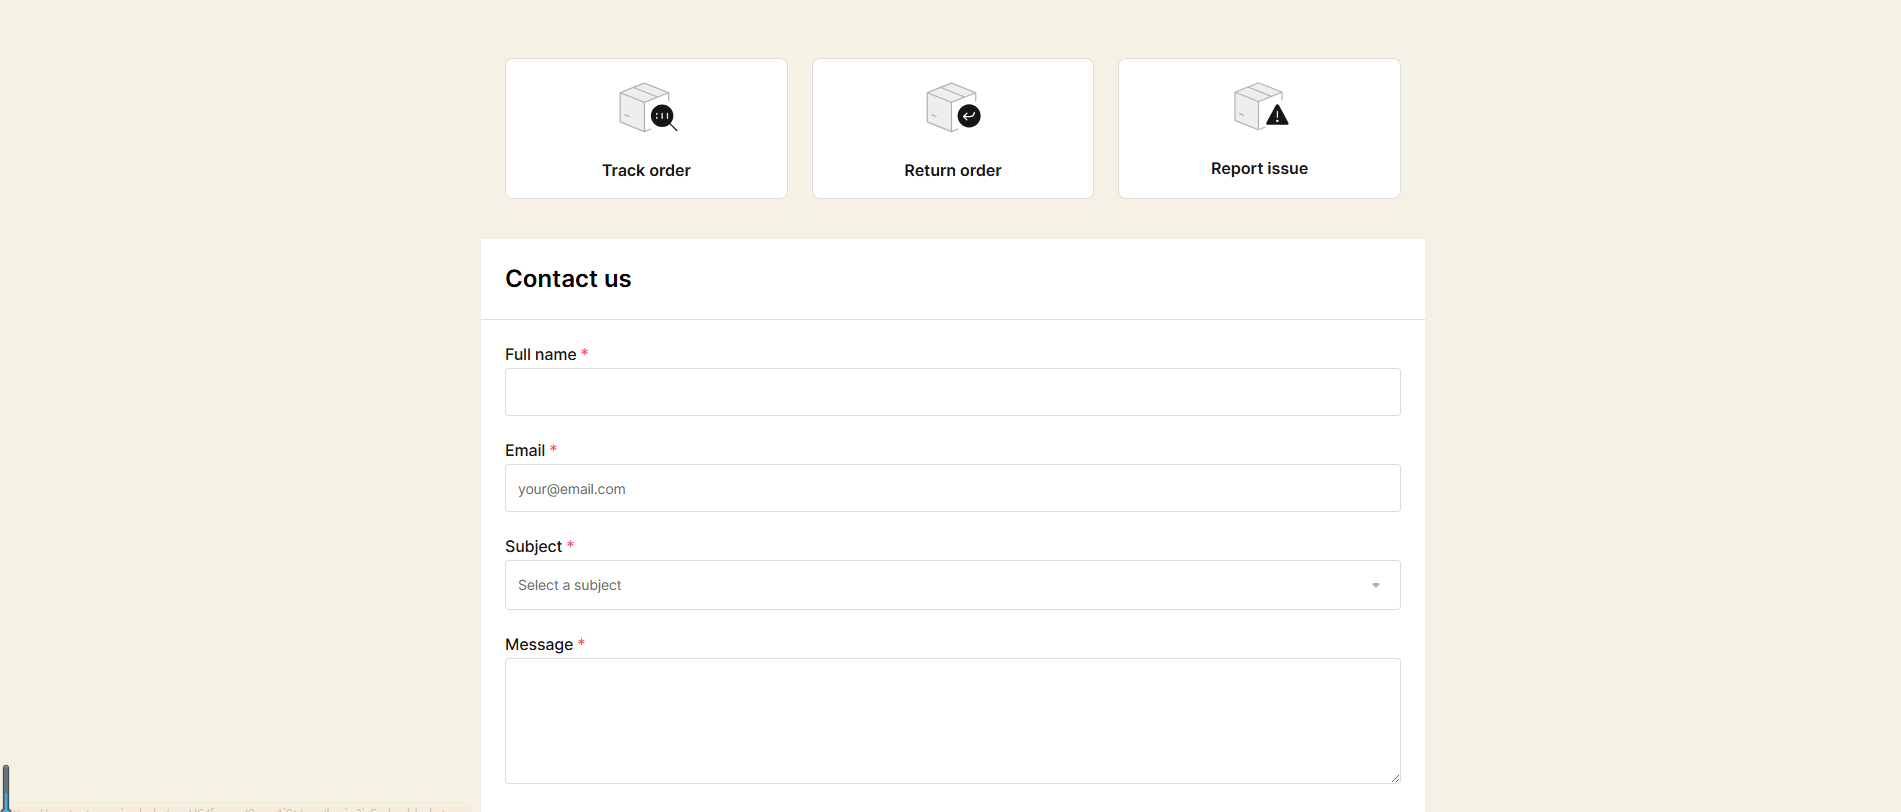Viewport: 1901px width, 812px height.
Task: Click the Email field label
Action: coord(525,450)
